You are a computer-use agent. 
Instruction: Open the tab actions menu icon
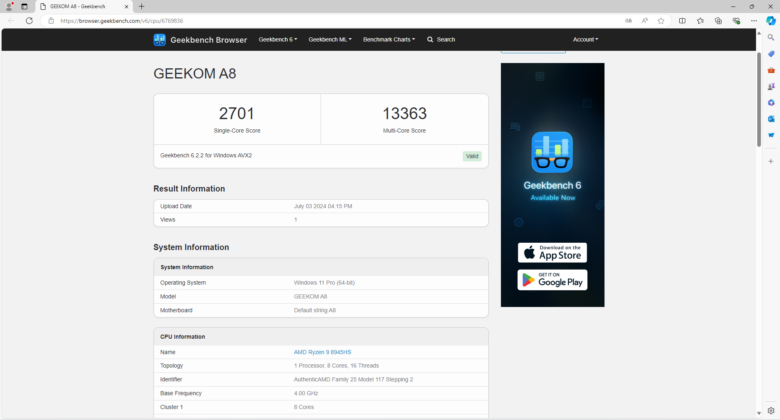click(24, 6)
